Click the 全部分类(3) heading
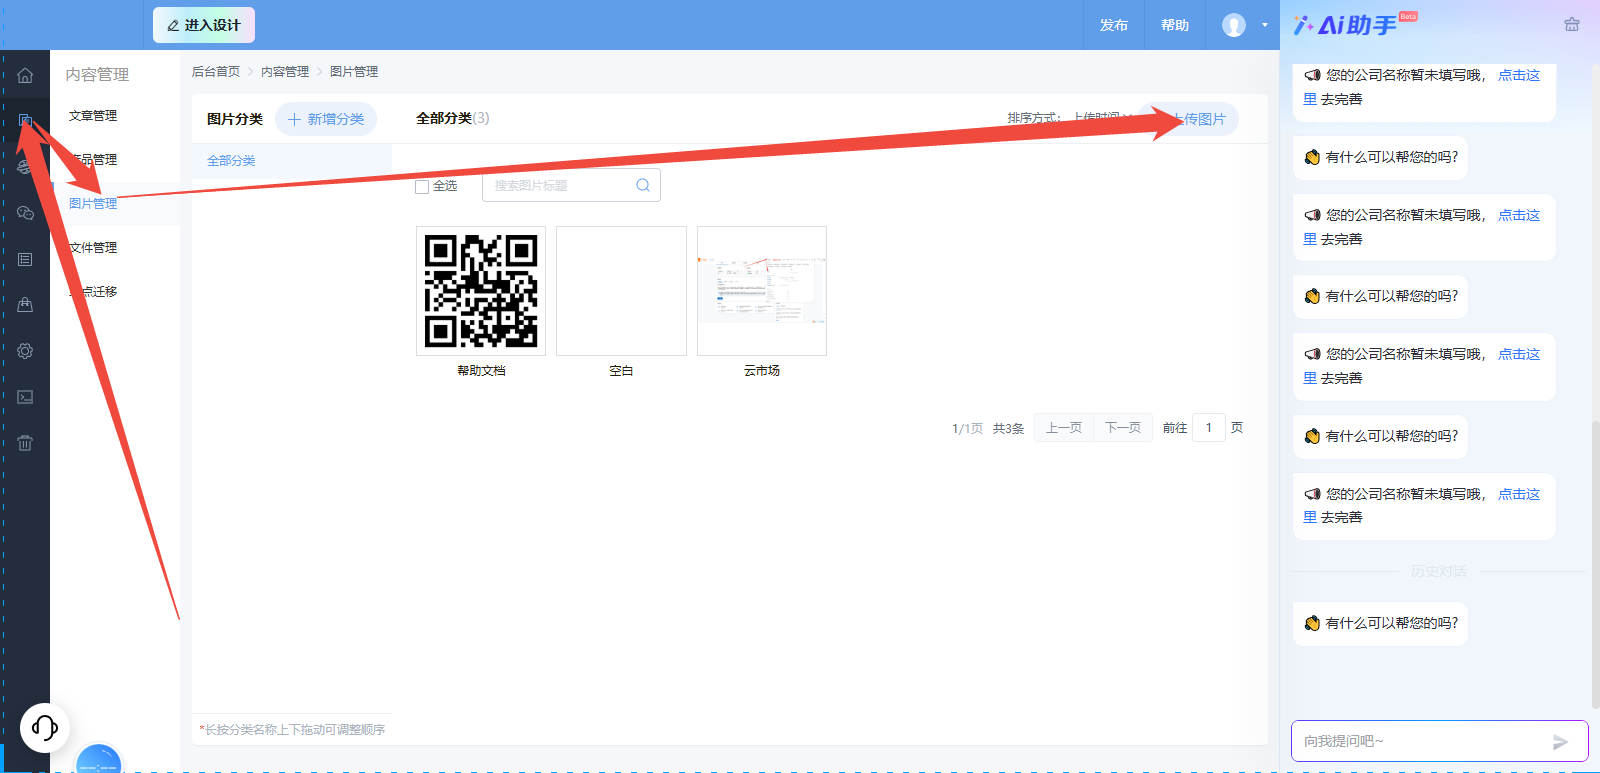1600x773 pixels. point(453,118)
